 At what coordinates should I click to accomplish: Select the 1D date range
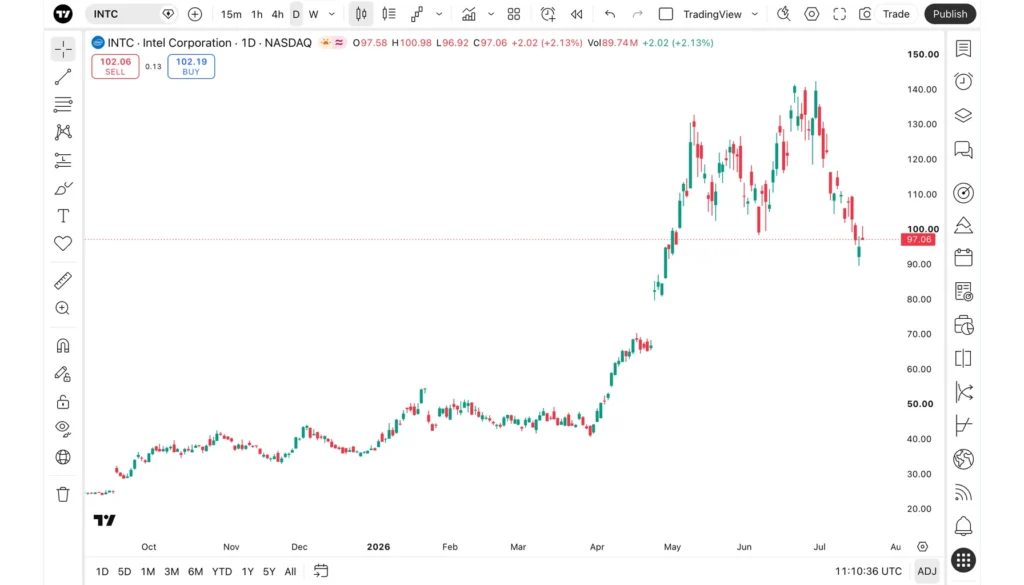coord(103,571)
